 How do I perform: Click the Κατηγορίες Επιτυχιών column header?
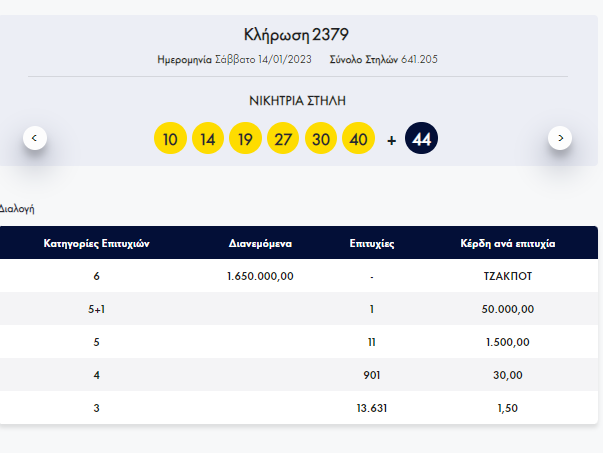[x=97, y=243]
